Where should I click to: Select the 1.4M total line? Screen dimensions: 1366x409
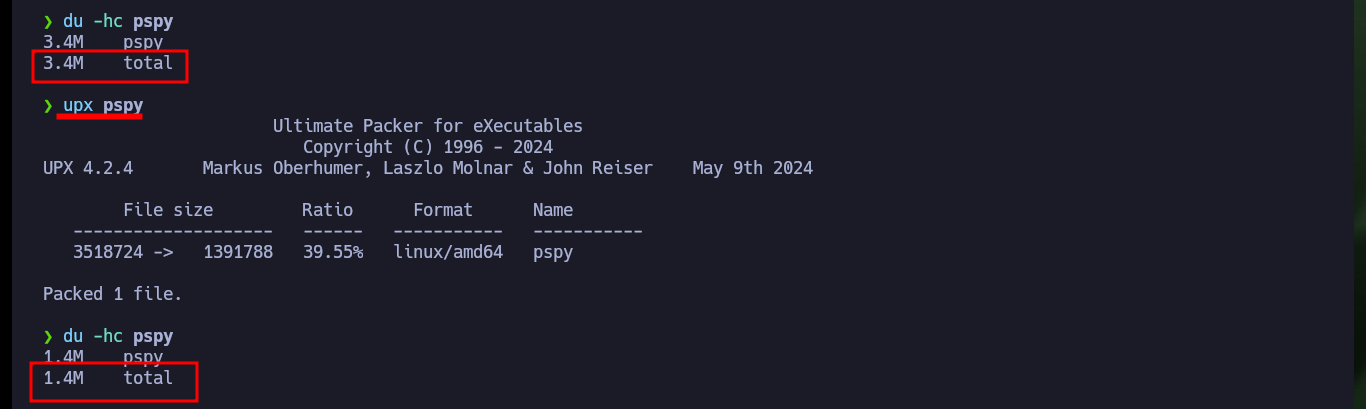[108, 378]
